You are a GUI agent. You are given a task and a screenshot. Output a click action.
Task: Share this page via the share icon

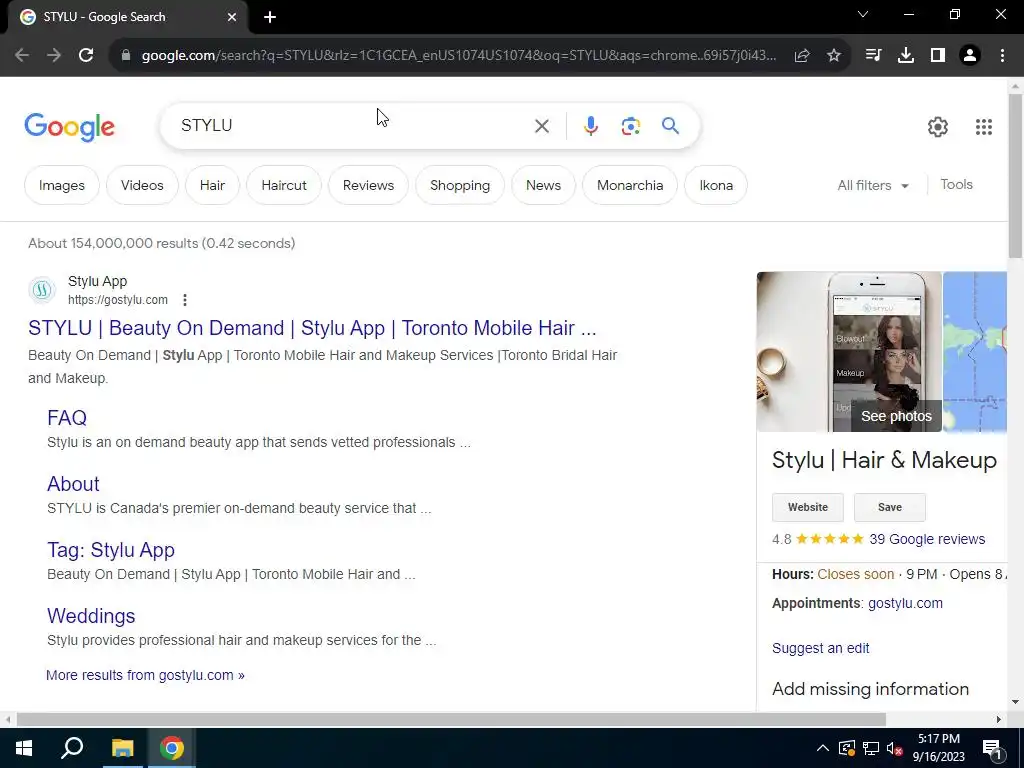(802, 56)
